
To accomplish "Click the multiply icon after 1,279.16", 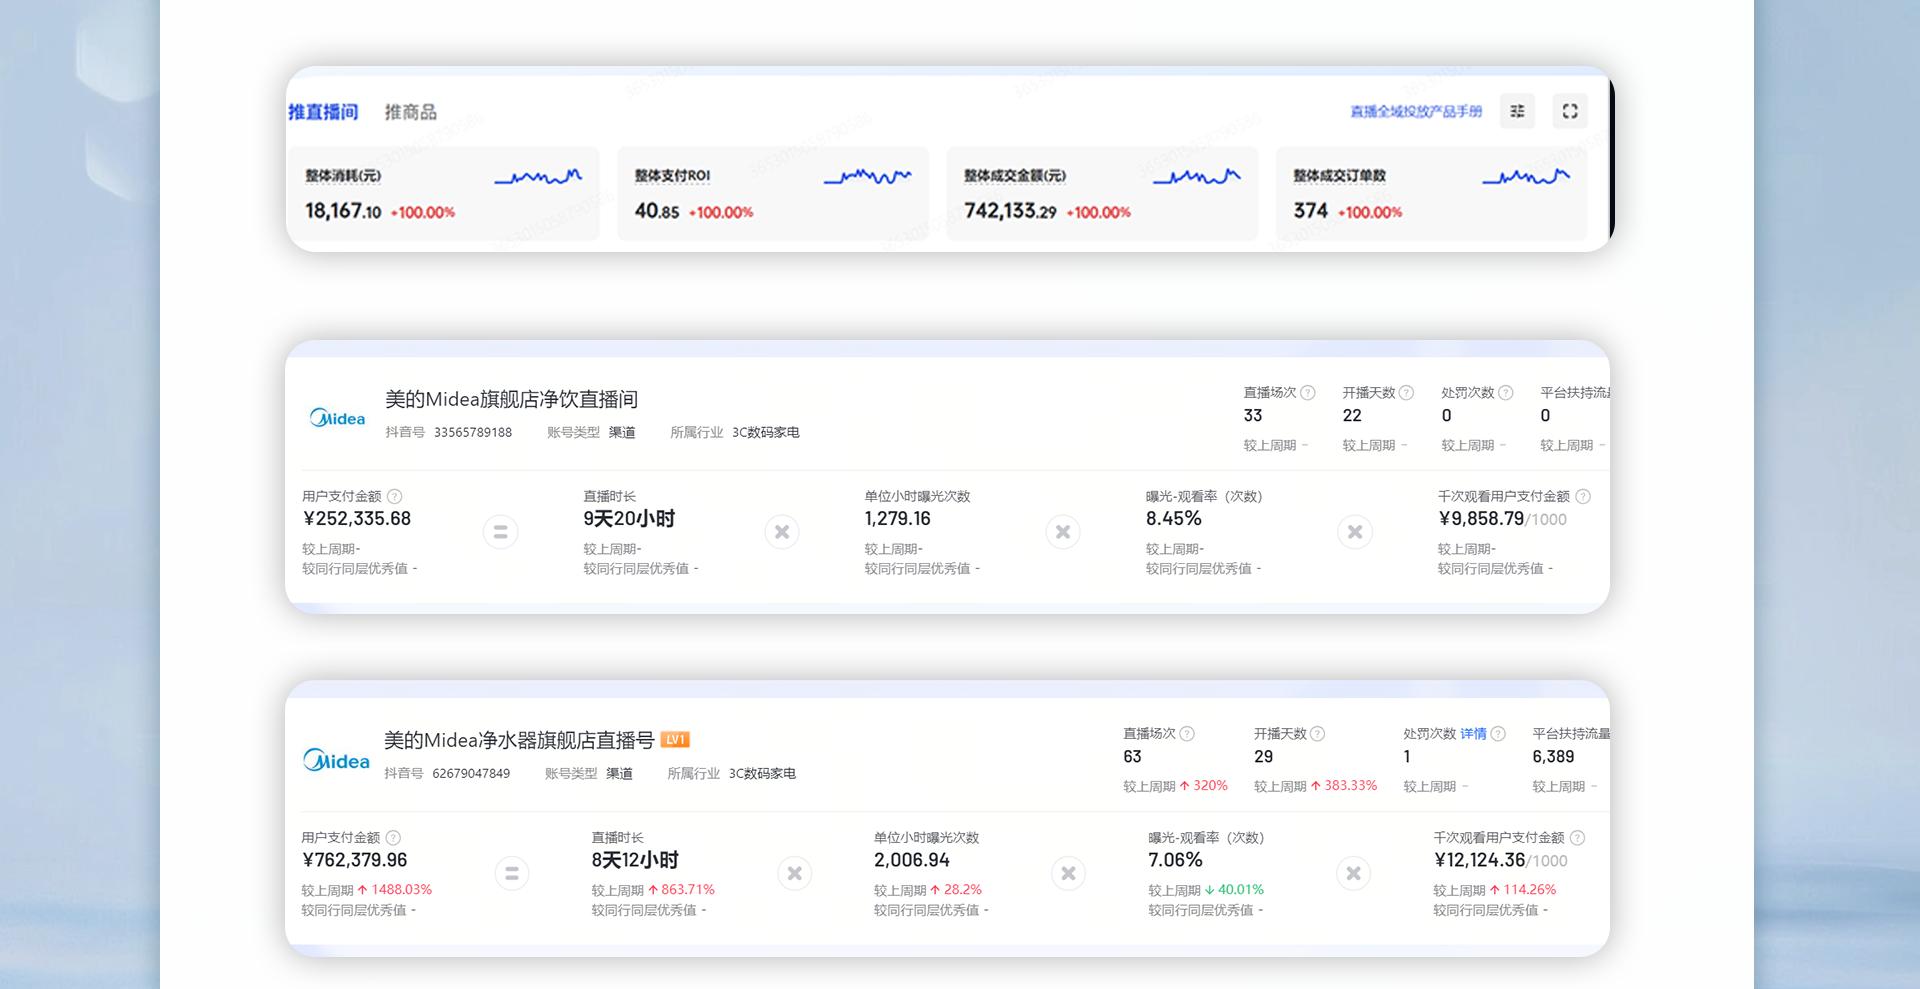I will point(1063,532).
